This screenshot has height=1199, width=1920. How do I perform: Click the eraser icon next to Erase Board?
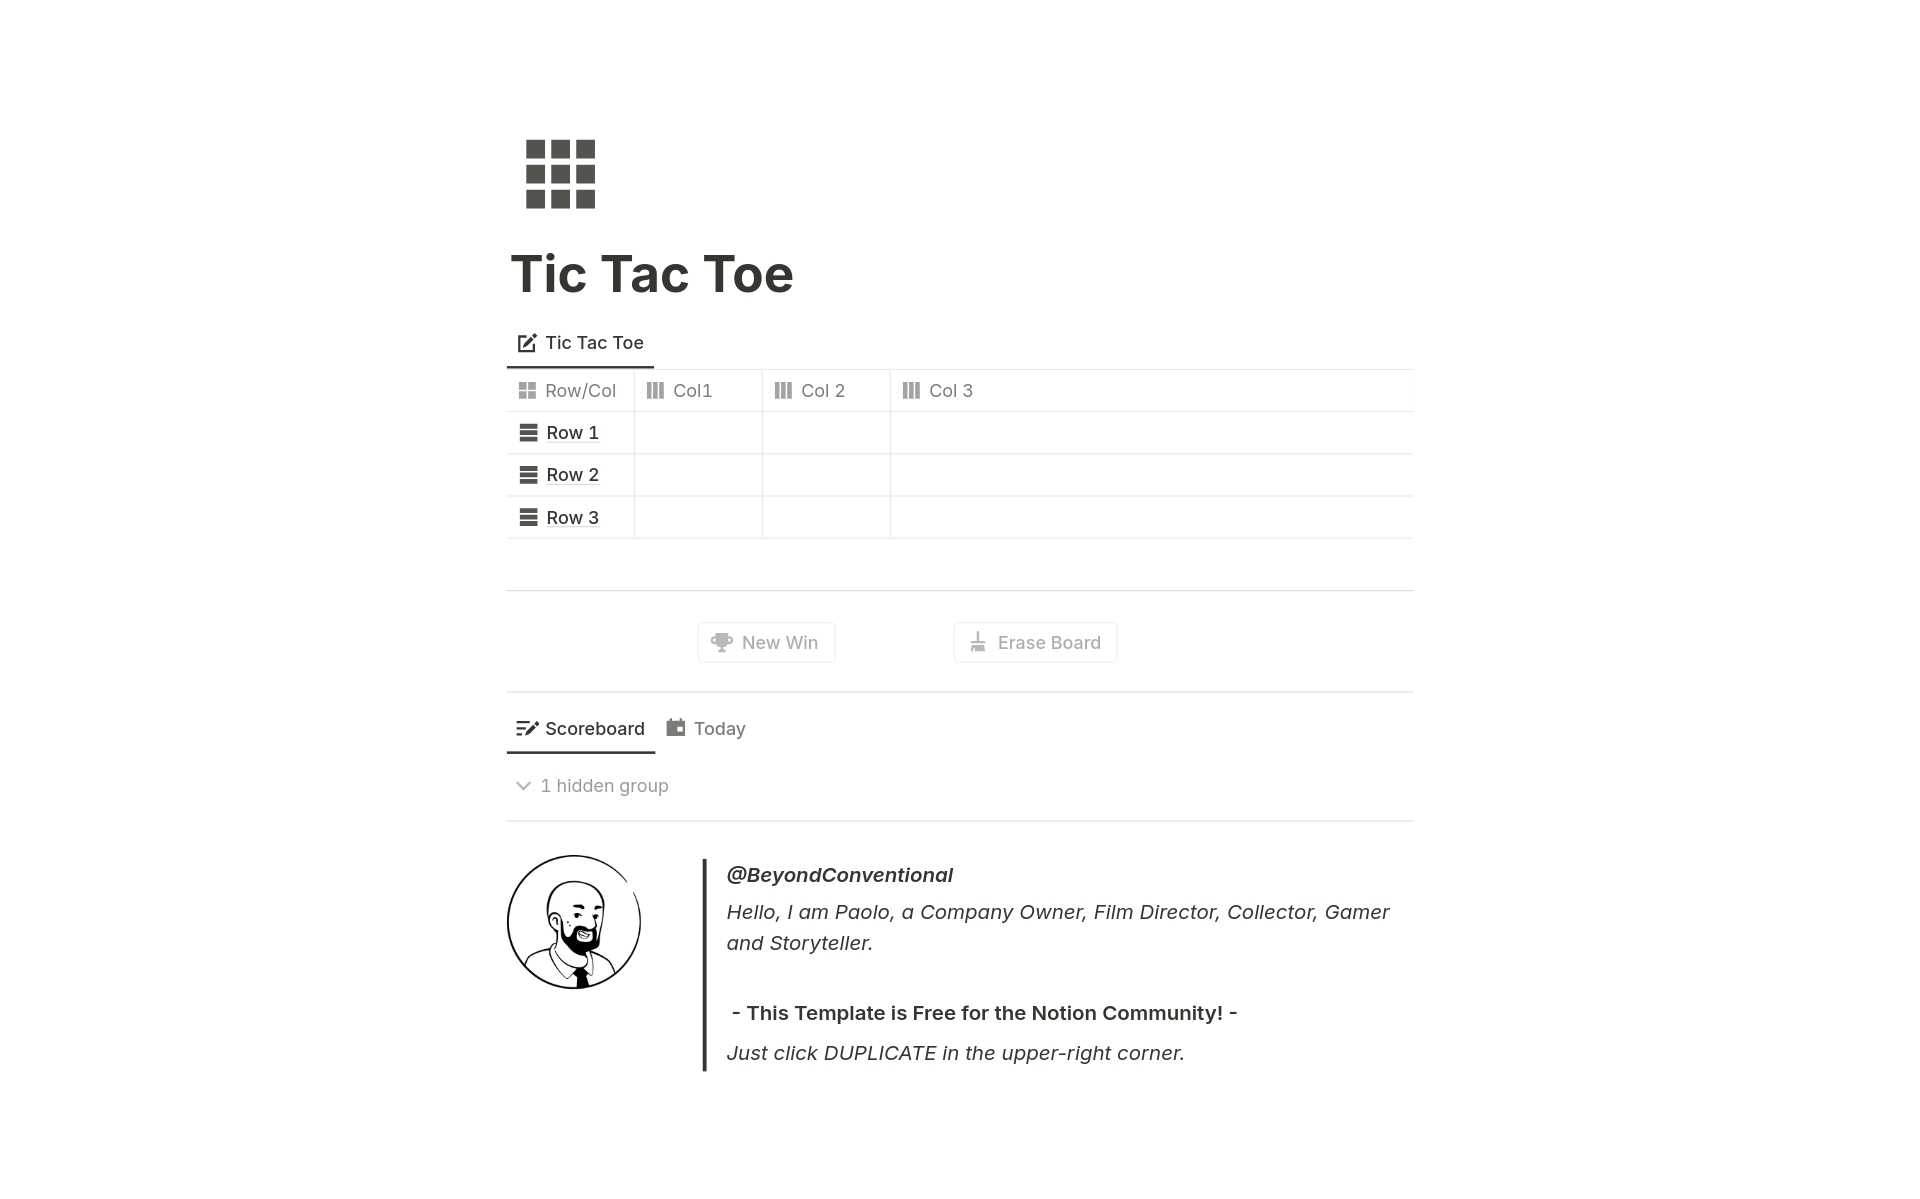coord(977,642)
